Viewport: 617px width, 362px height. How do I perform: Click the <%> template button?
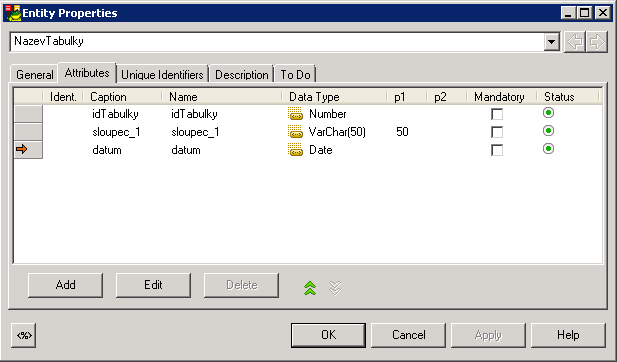[24, 335]
